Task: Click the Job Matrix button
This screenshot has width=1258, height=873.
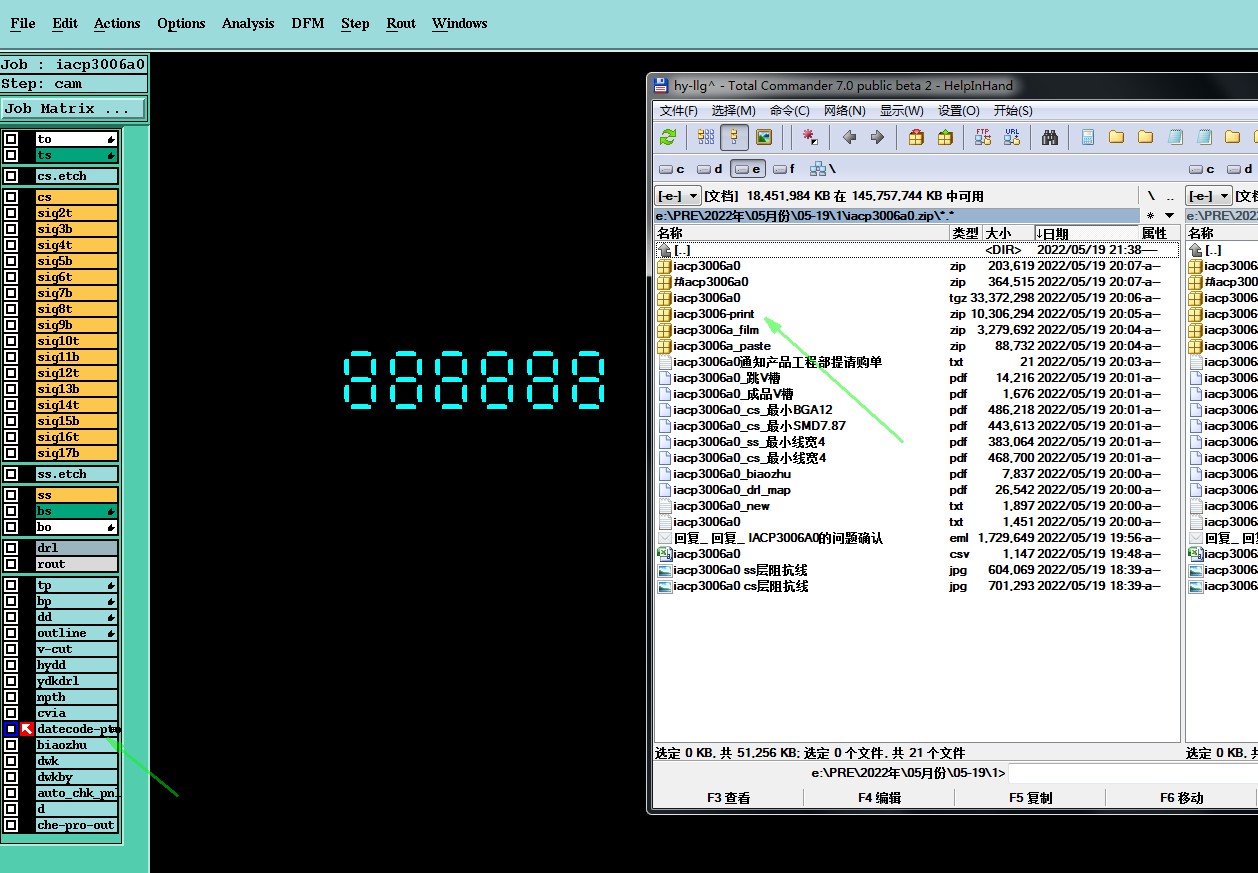Action: tap(73, 108)
